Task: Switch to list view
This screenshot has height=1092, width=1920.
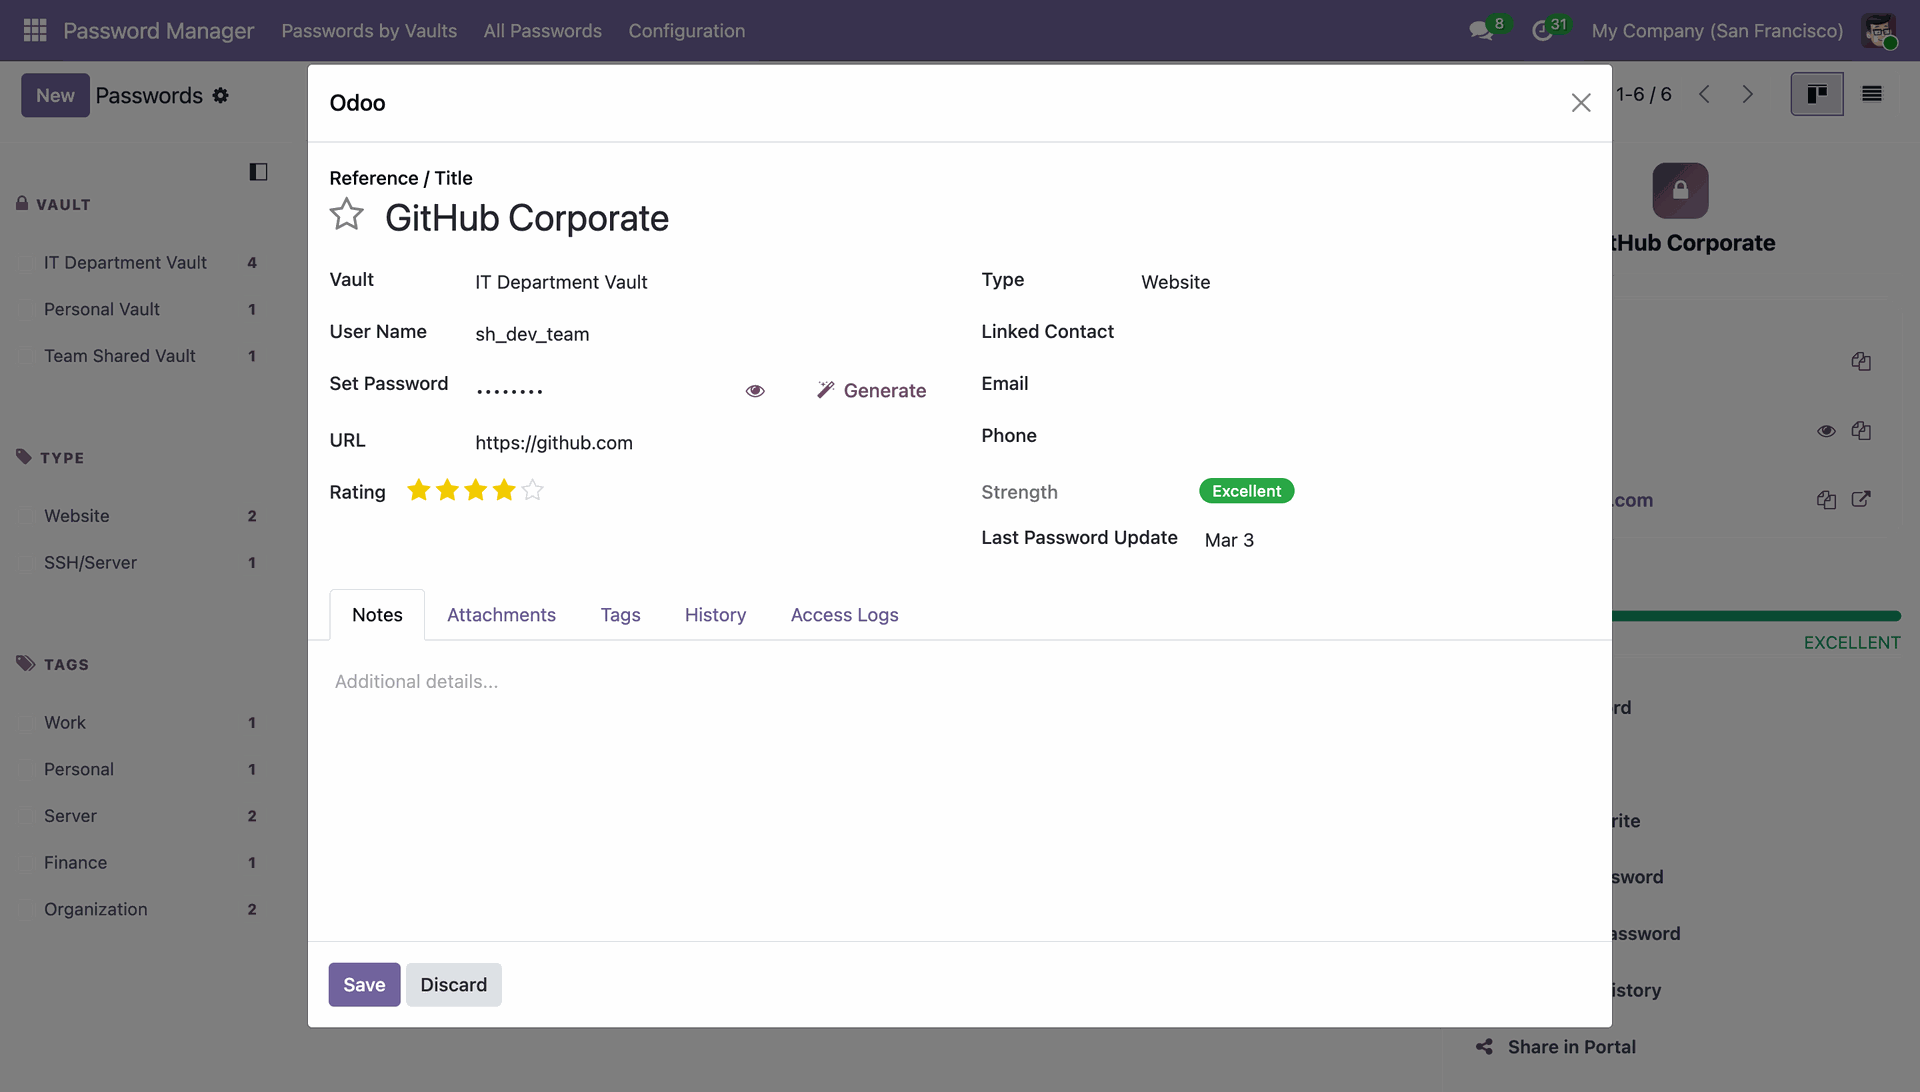Action: click(x=1872, y=94)
